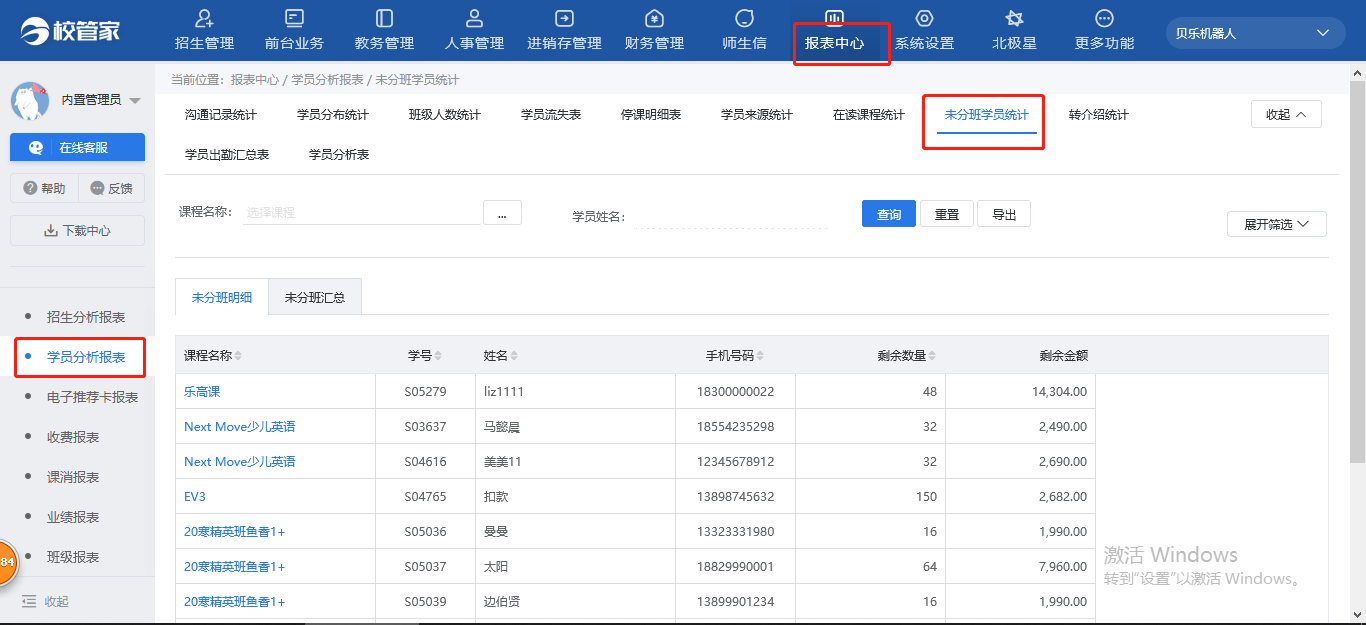
Task: Click the 重置 reset button
Action: 947,214
